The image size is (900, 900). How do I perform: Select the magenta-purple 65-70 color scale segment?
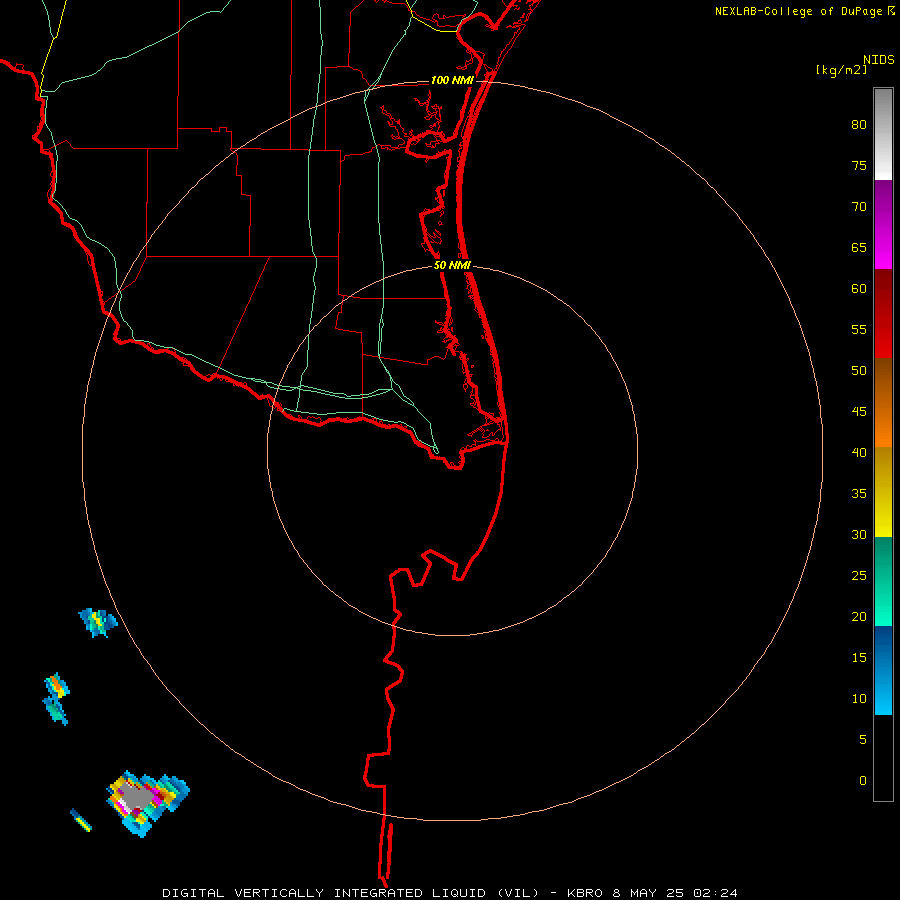pyautogui.click(x=883, y=224)
